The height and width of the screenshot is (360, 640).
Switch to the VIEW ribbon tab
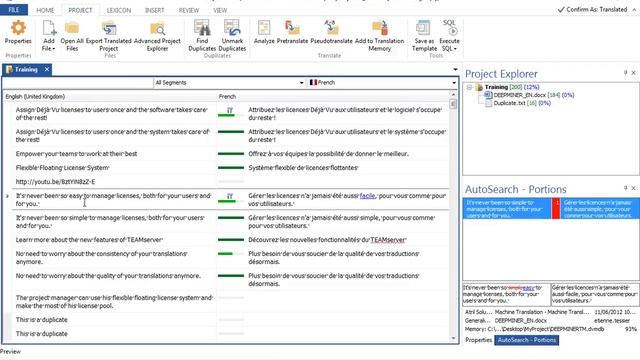220,10
